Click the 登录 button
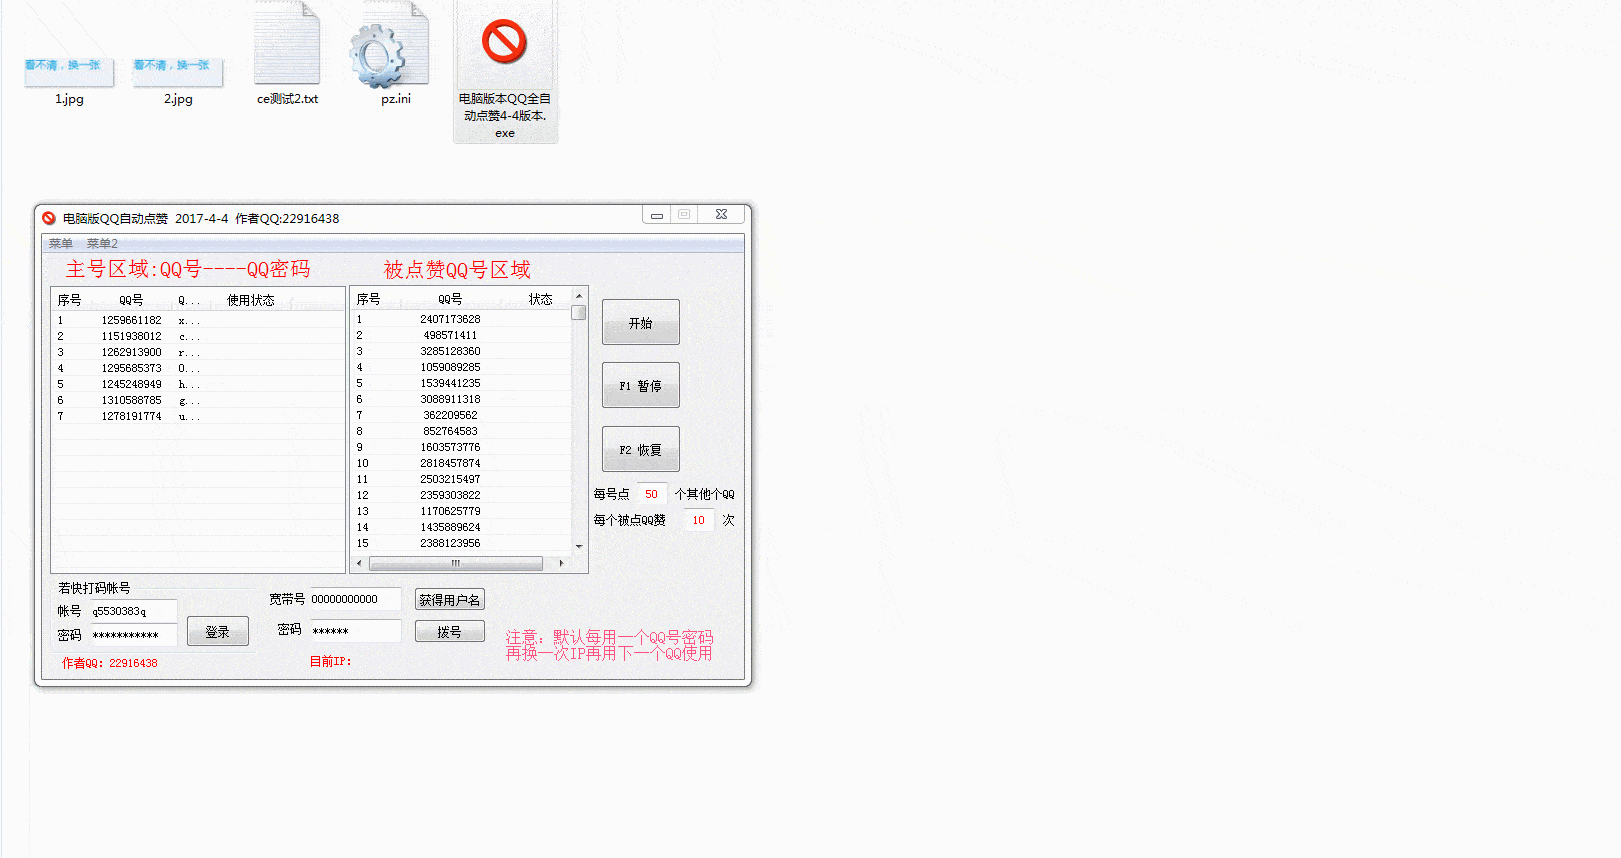The width and height of the screenshot is (1621, 858). (218, 632)
